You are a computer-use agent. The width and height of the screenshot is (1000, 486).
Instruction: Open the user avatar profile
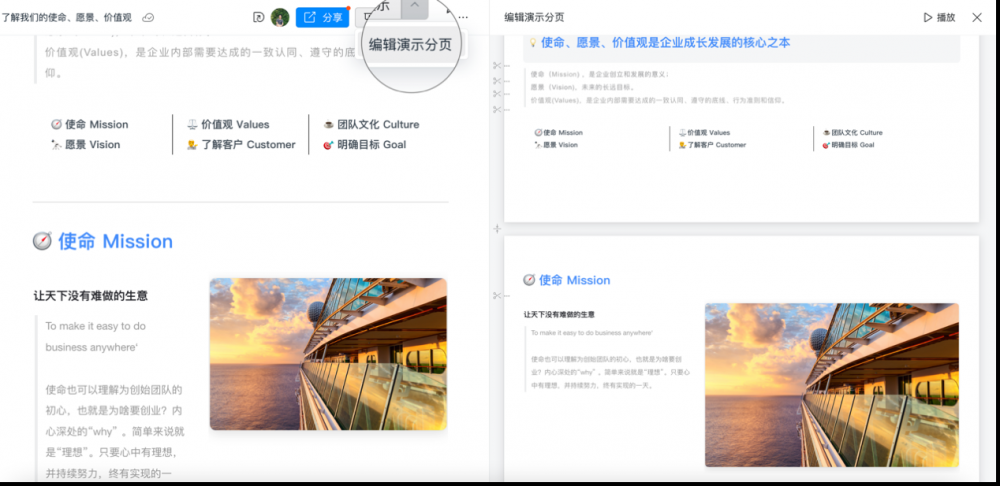coord(280,17)
